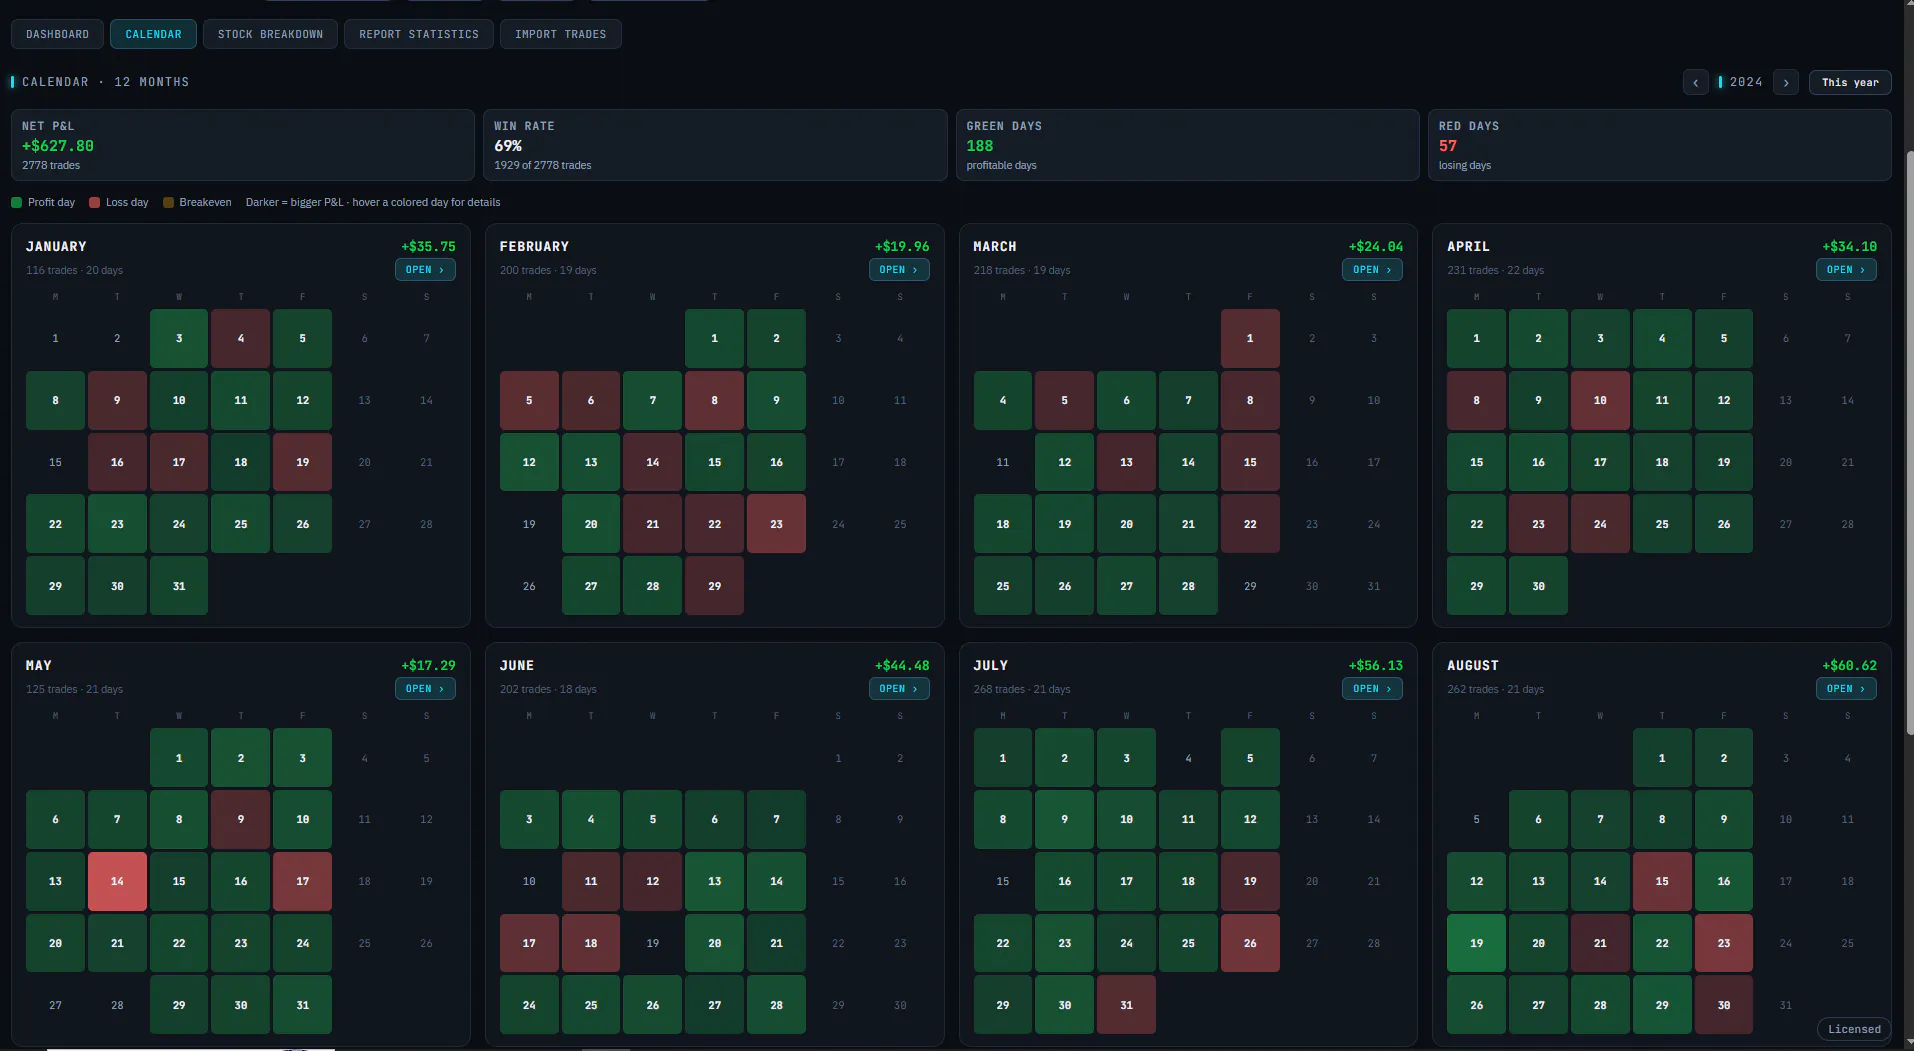Open the Stock Breakdown tab
This screenshot has width=1914, height=1051.
pyautogui.click(x=270, y=34)
